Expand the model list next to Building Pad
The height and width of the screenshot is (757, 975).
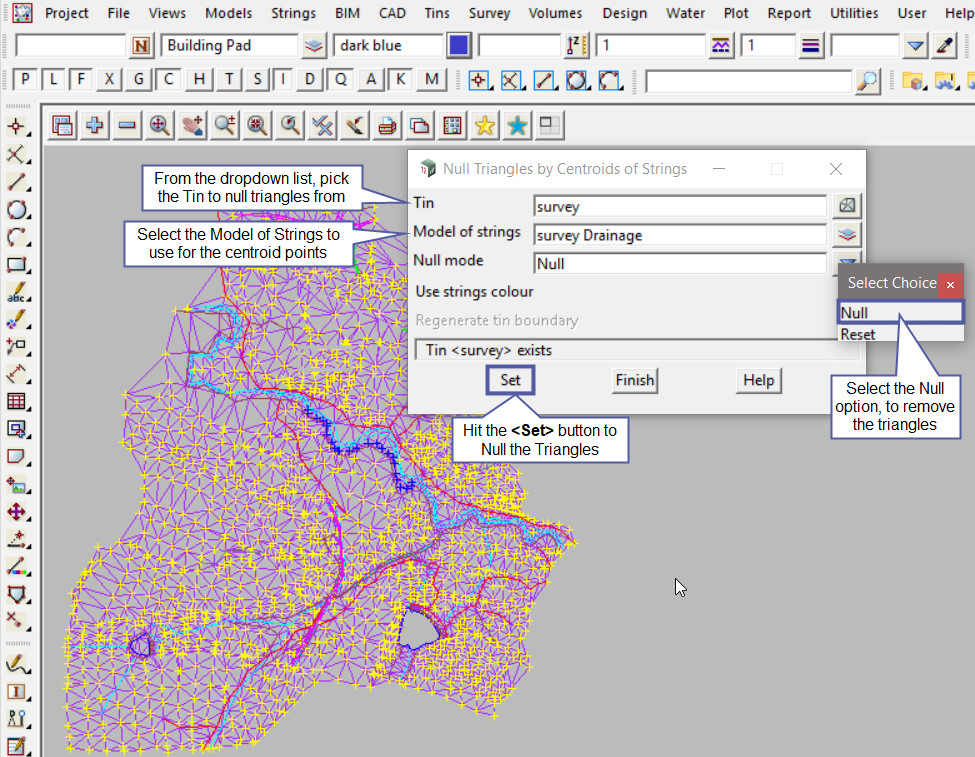[x=314, y=46]
